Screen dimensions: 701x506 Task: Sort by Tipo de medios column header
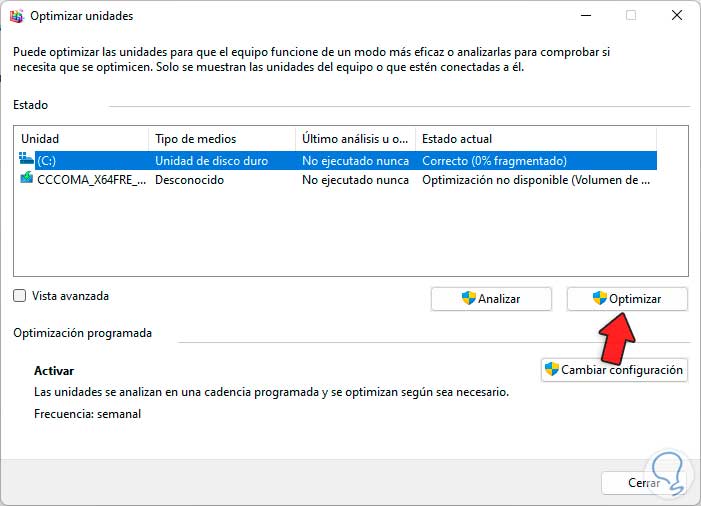click(220, 139)
